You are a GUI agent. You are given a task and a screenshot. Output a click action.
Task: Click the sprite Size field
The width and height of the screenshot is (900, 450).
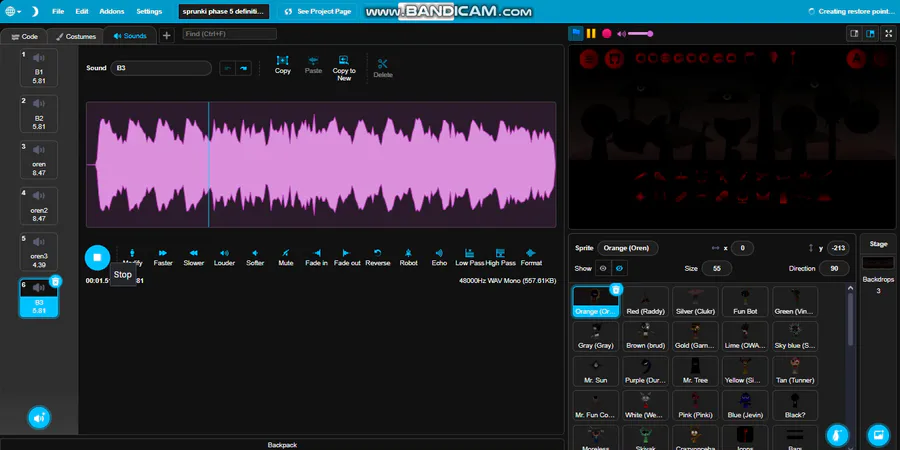click(716, 268)
